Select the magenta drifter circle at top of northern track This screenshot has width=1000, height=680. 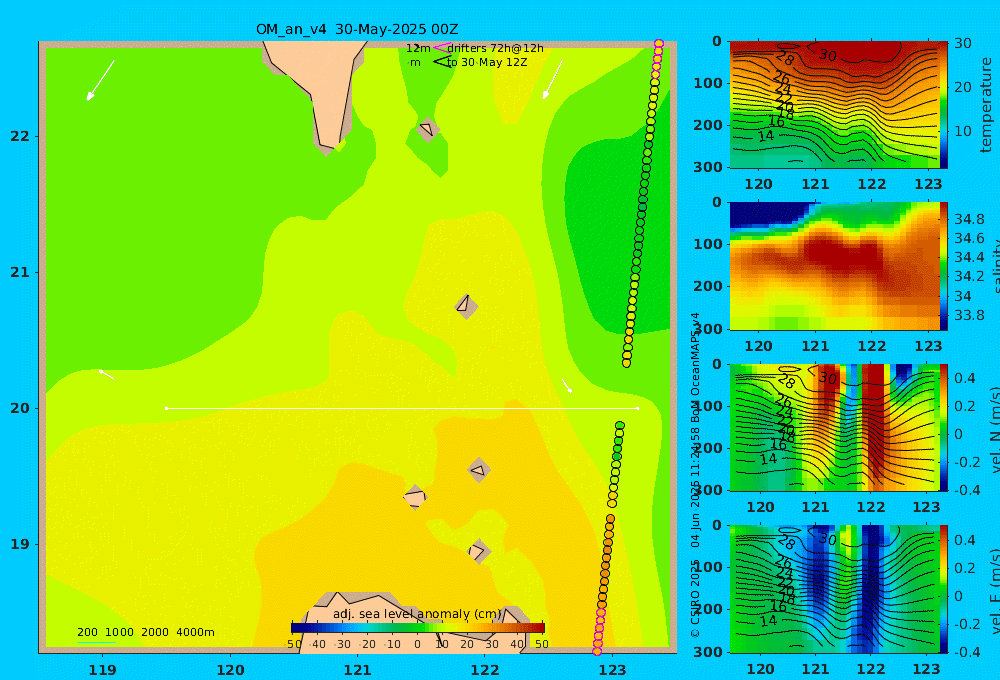pyautogui.click(x=659, y=44)
